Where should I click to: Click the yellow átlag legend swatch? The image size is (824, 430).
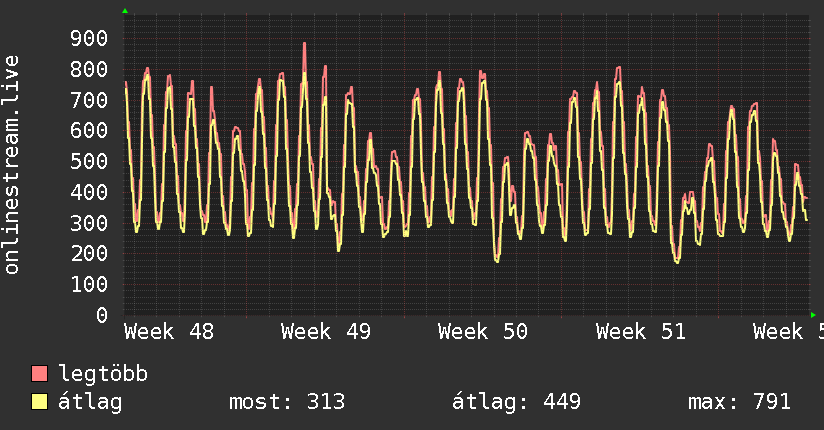39,402
